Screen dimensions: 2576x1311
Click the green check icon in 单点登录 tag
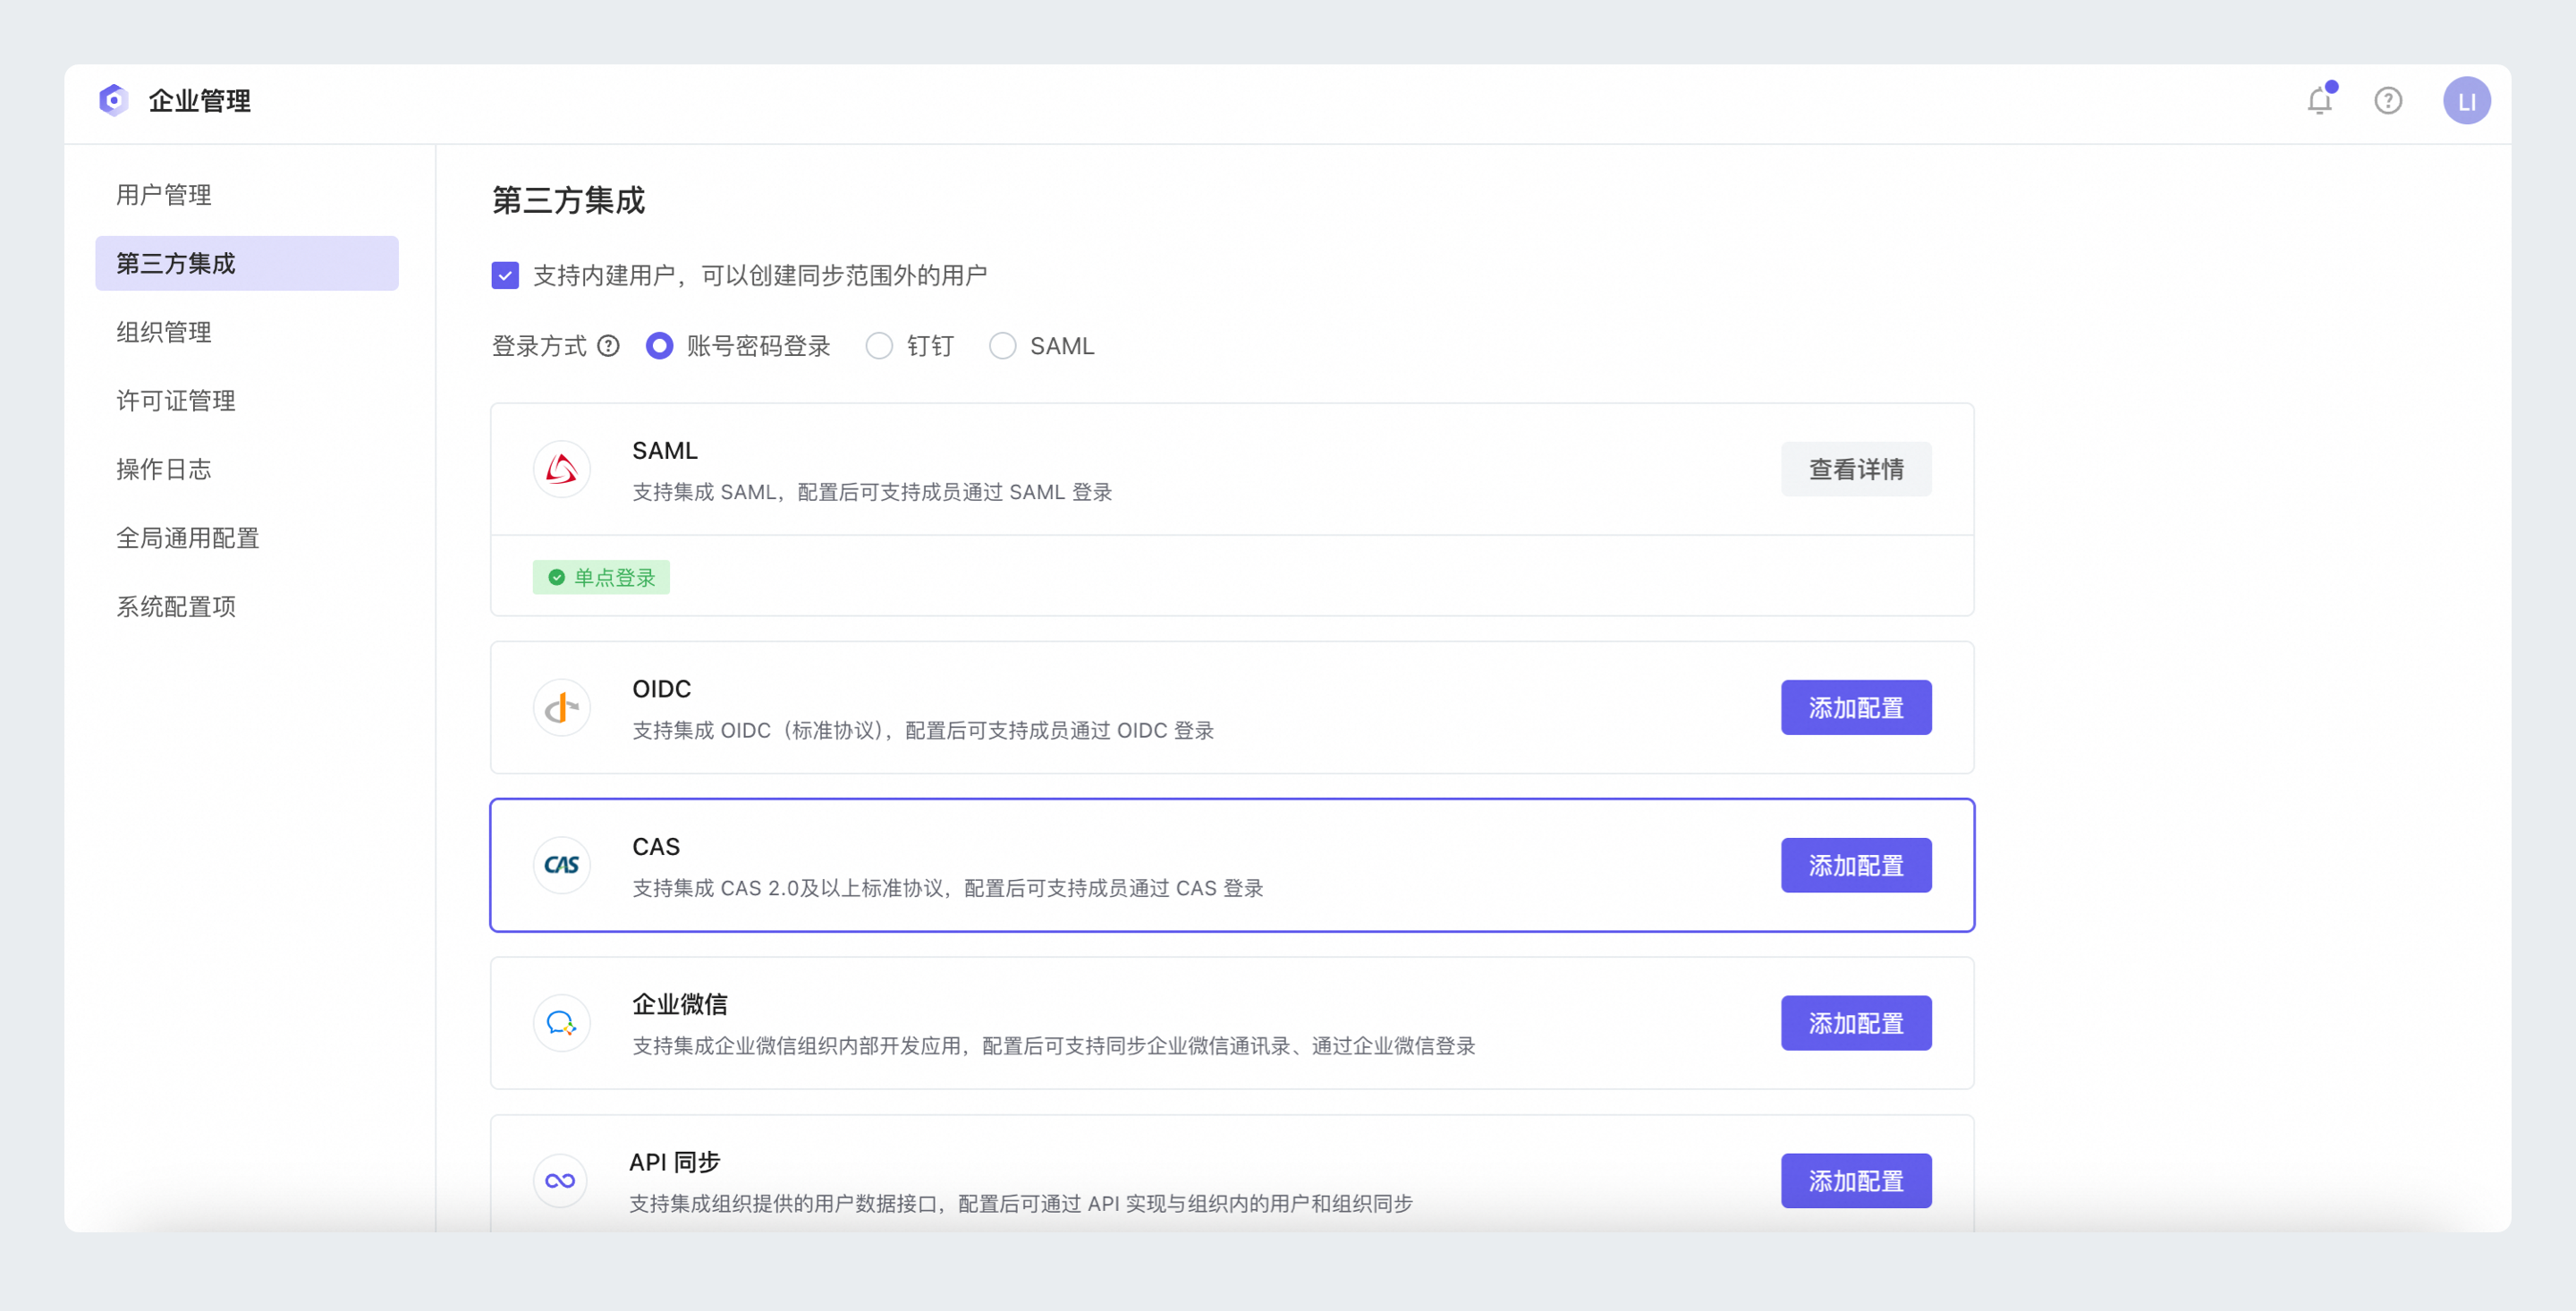(x=557, y=577)
